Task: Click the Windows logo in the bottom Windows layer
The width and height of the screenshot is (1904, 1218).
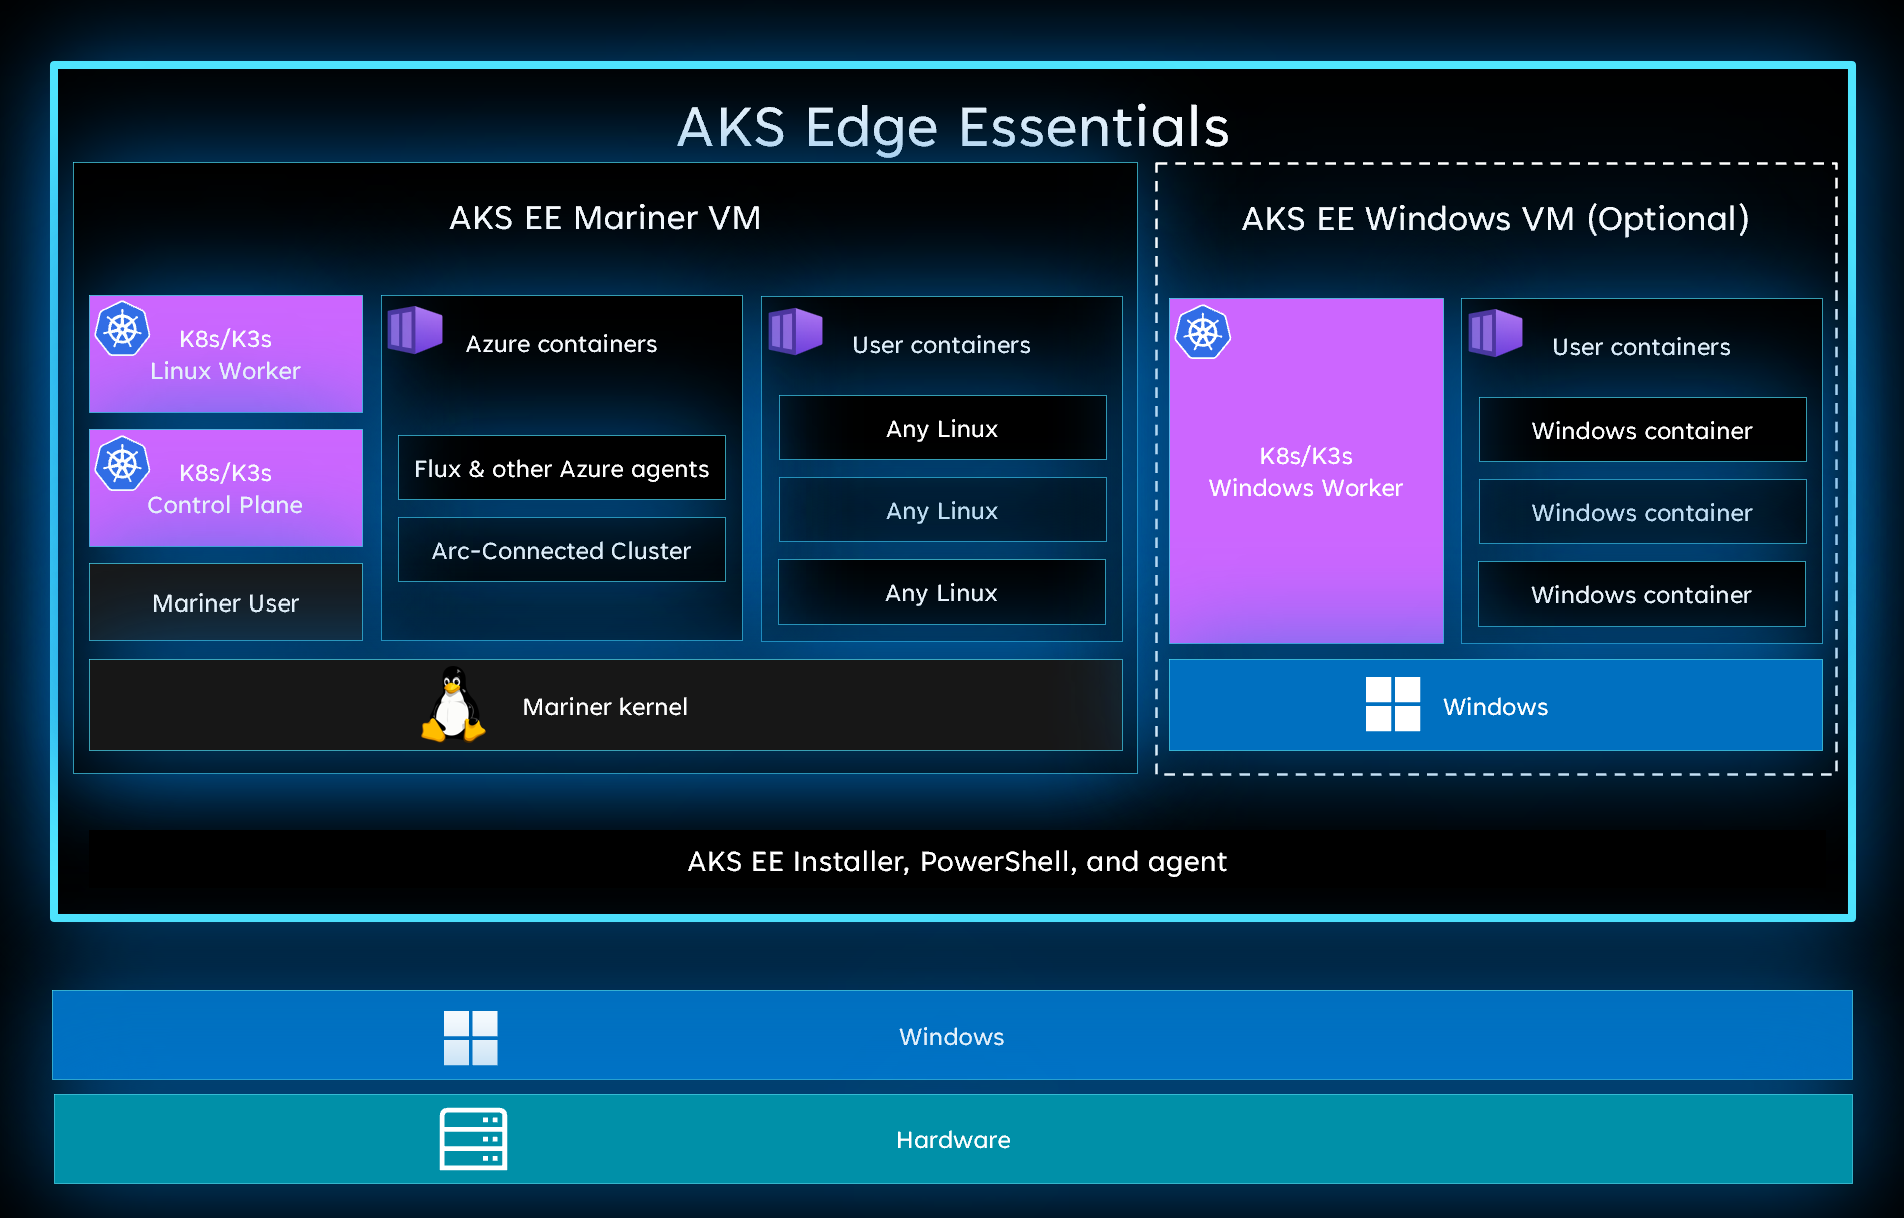Action: click(470, 1037)
